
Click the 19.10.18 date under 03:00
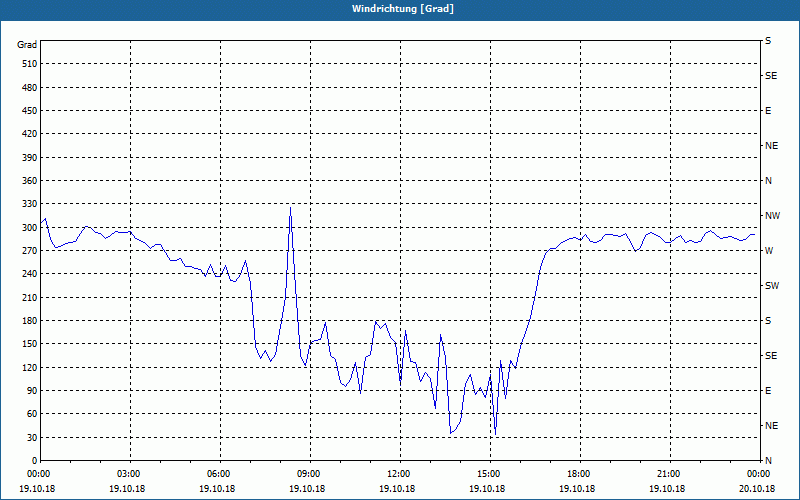coord(127,488)
